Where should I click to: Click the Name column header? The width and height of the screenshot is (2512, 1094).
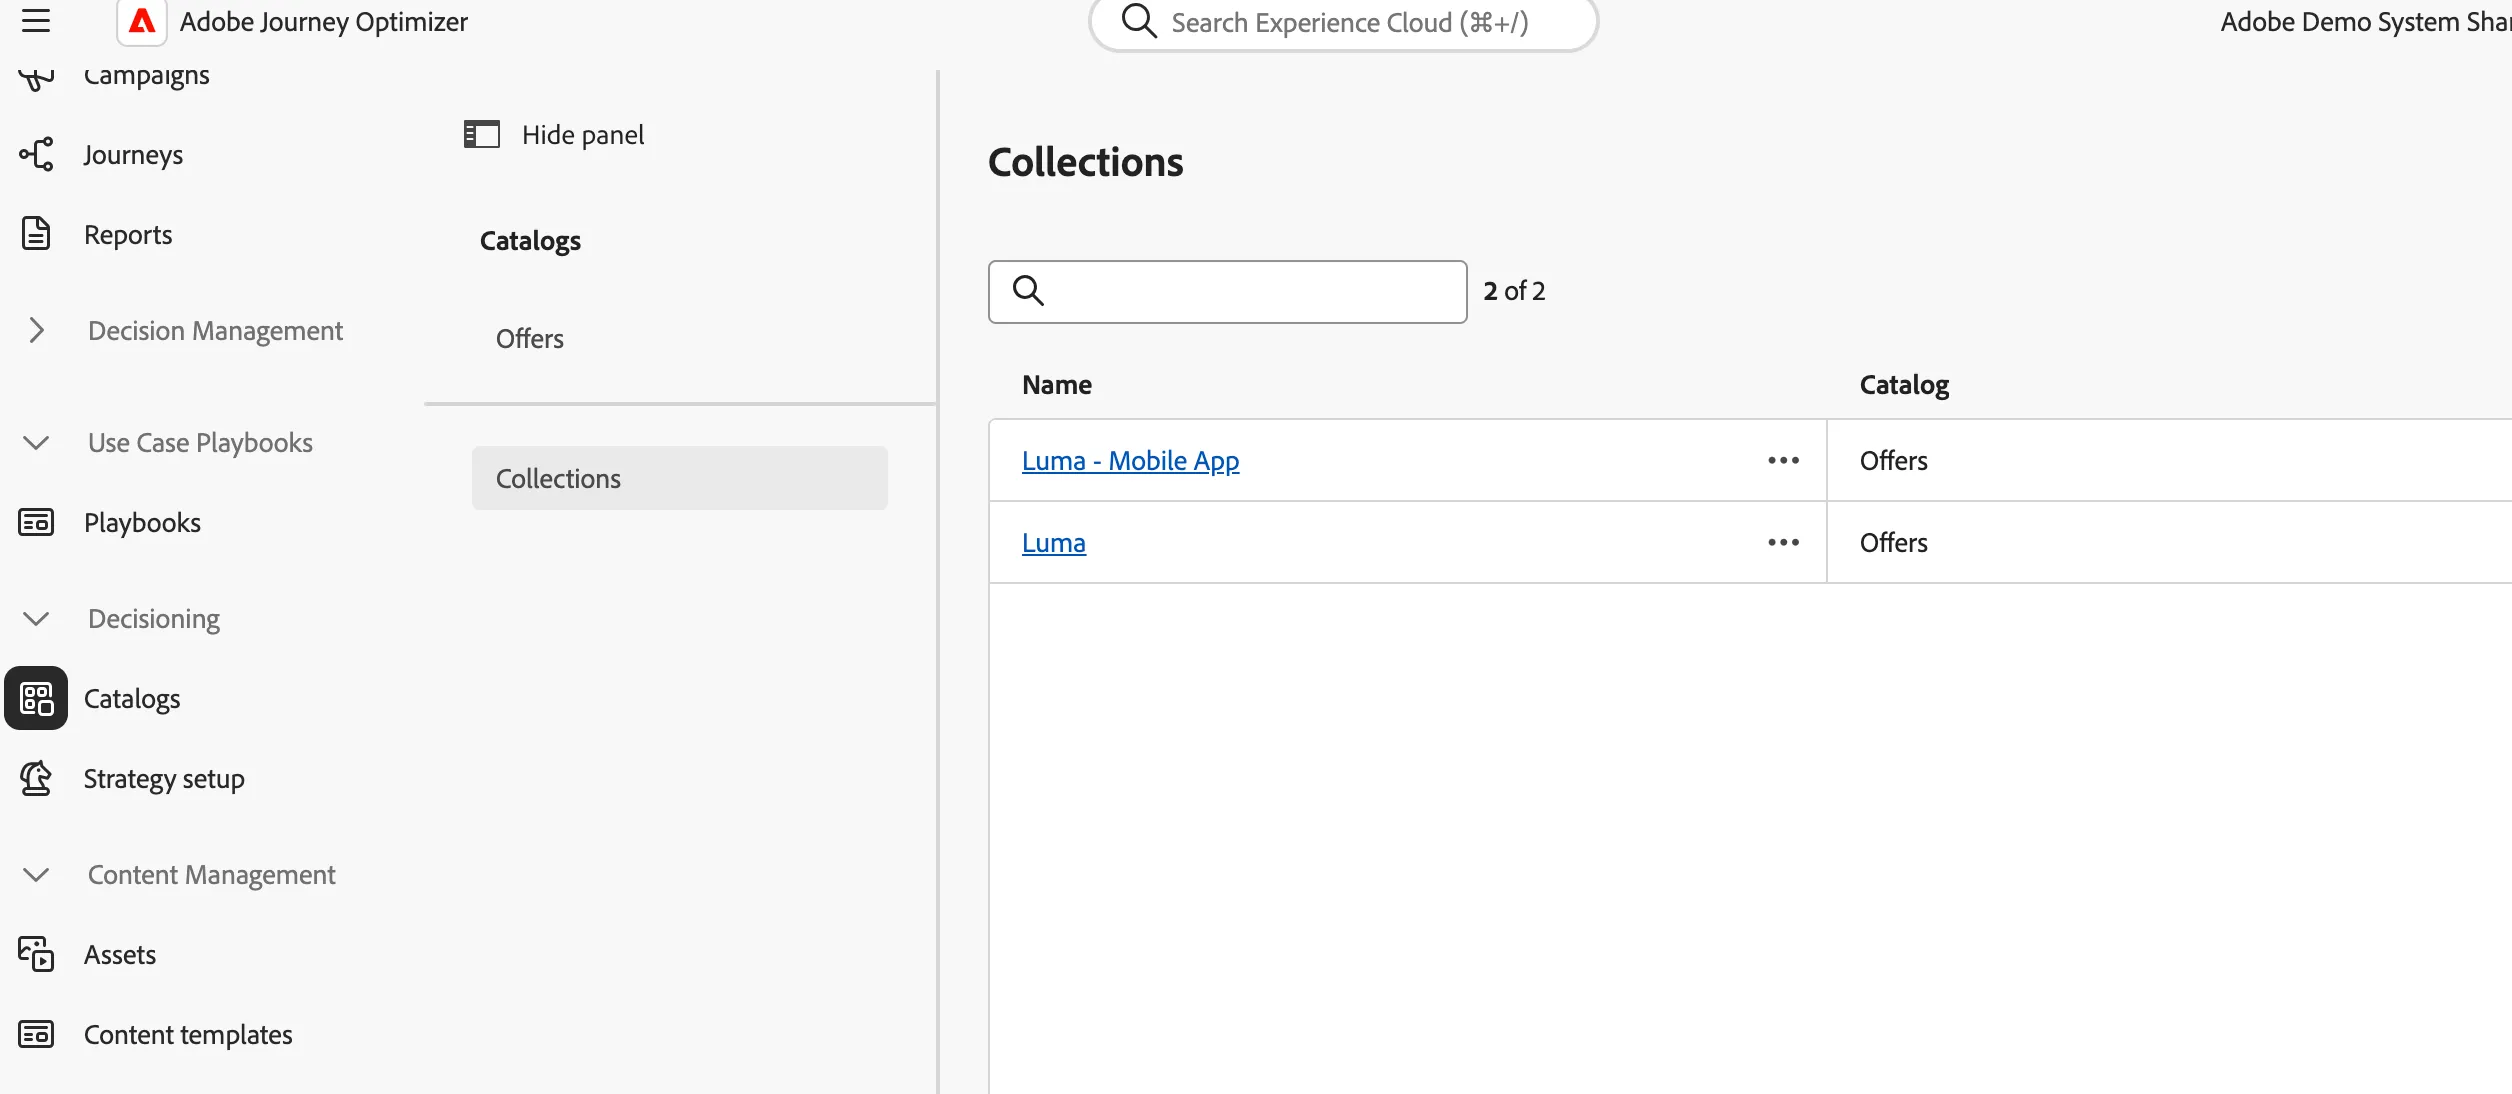[x=1057, y=384]
